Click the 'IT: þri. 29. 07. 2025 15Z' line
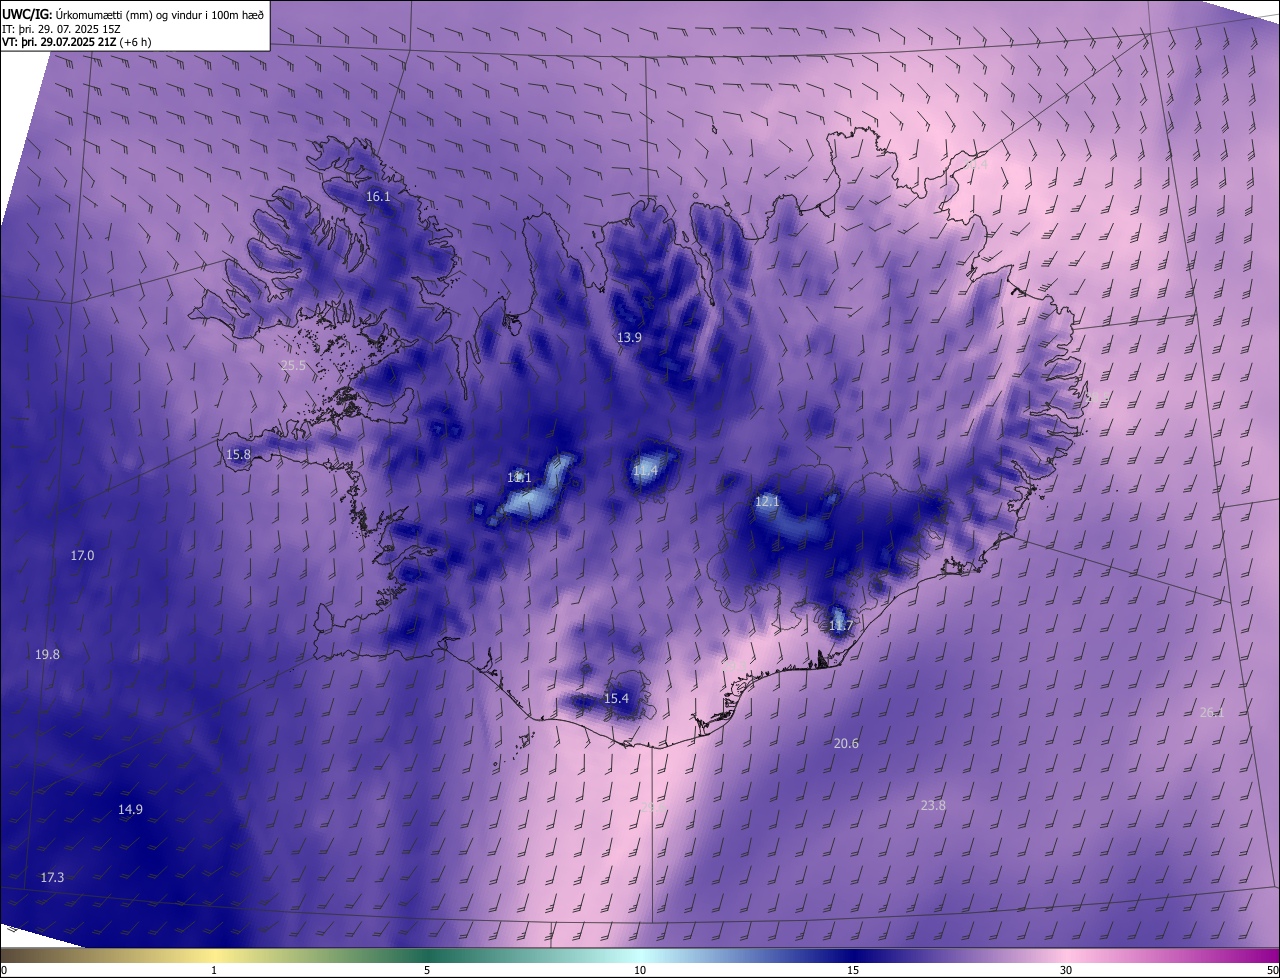 point(63,28)
